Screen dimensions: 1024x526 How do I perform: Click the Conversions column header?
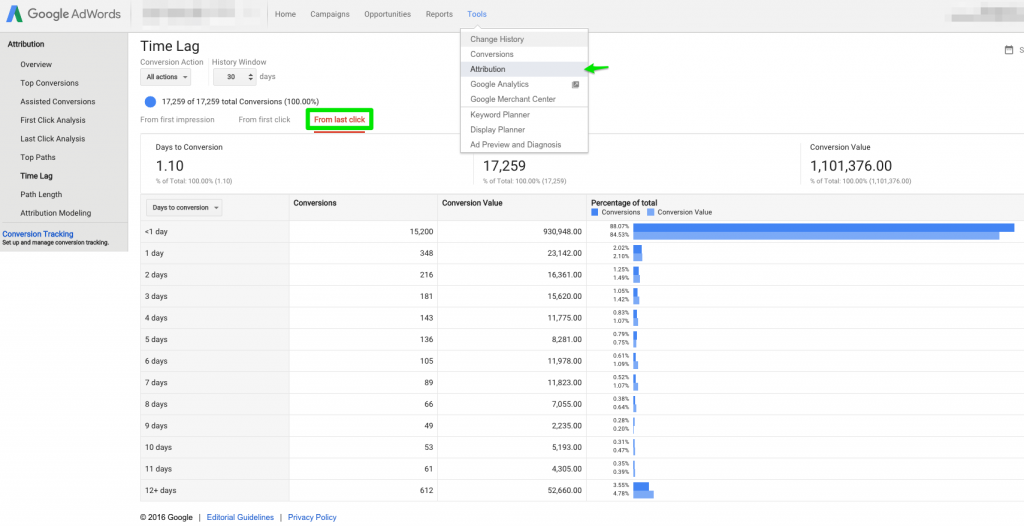point(315,203)
